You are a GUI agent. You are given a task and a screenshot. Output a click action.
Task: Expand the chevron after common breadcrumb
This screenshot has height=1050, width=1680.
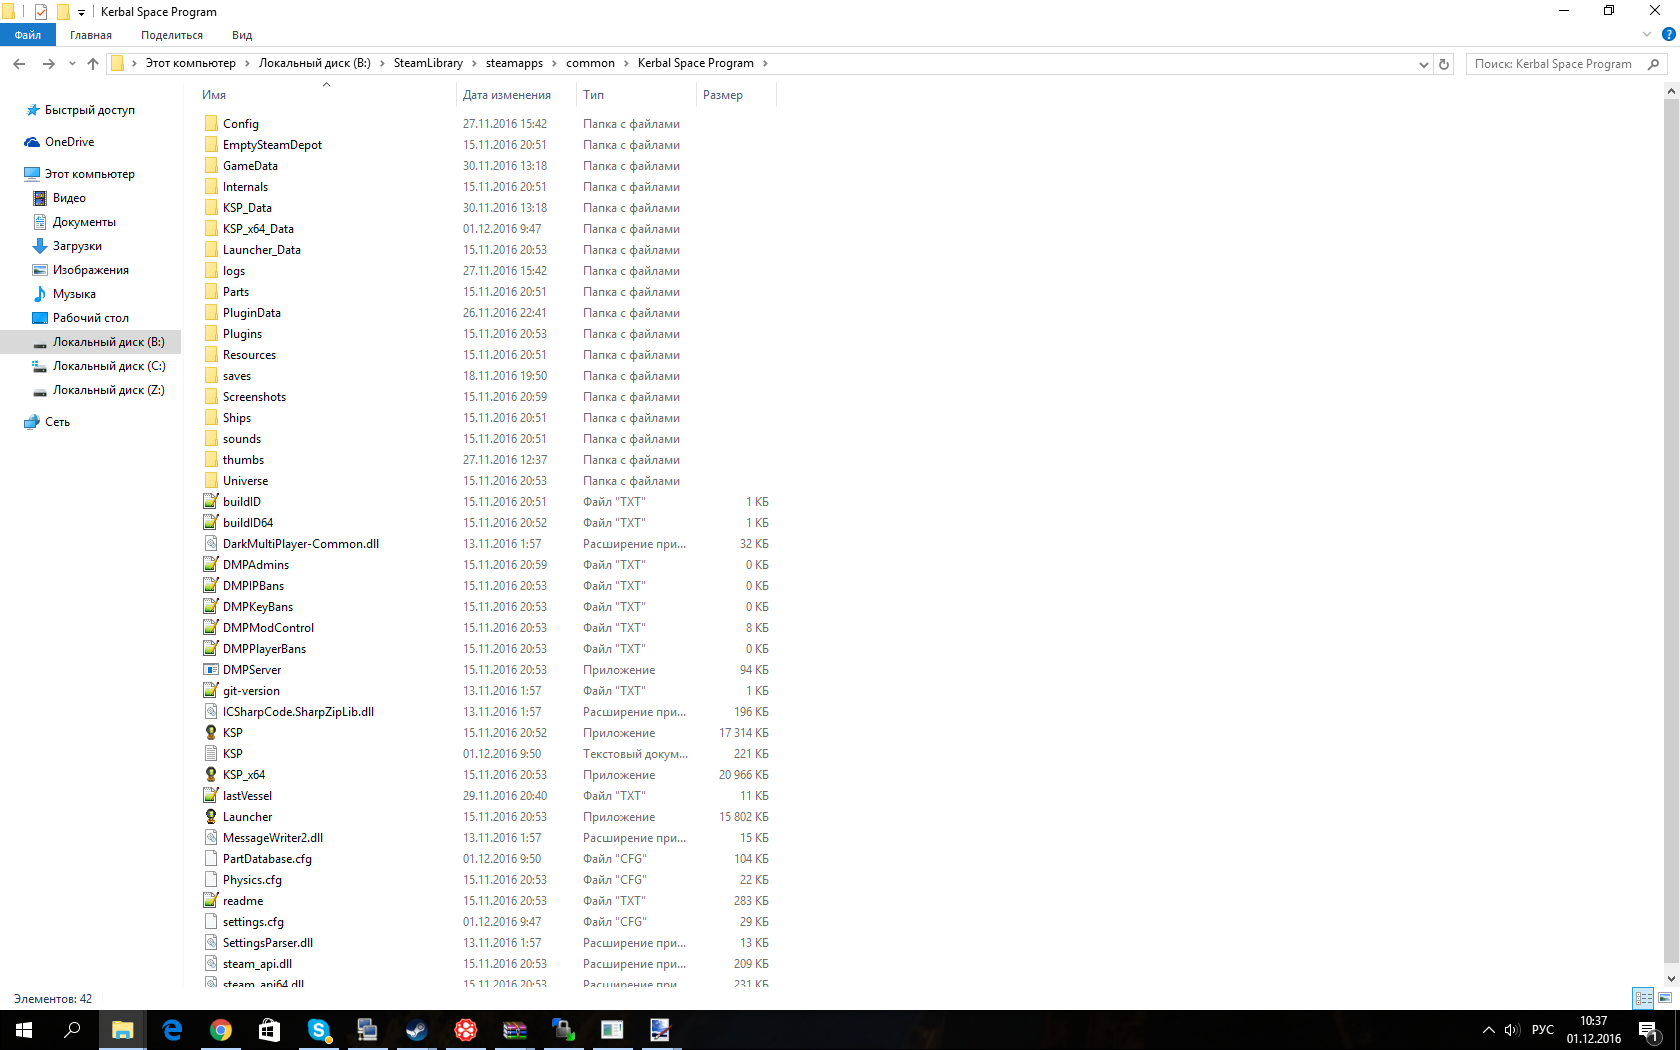[x=627, y=64]
